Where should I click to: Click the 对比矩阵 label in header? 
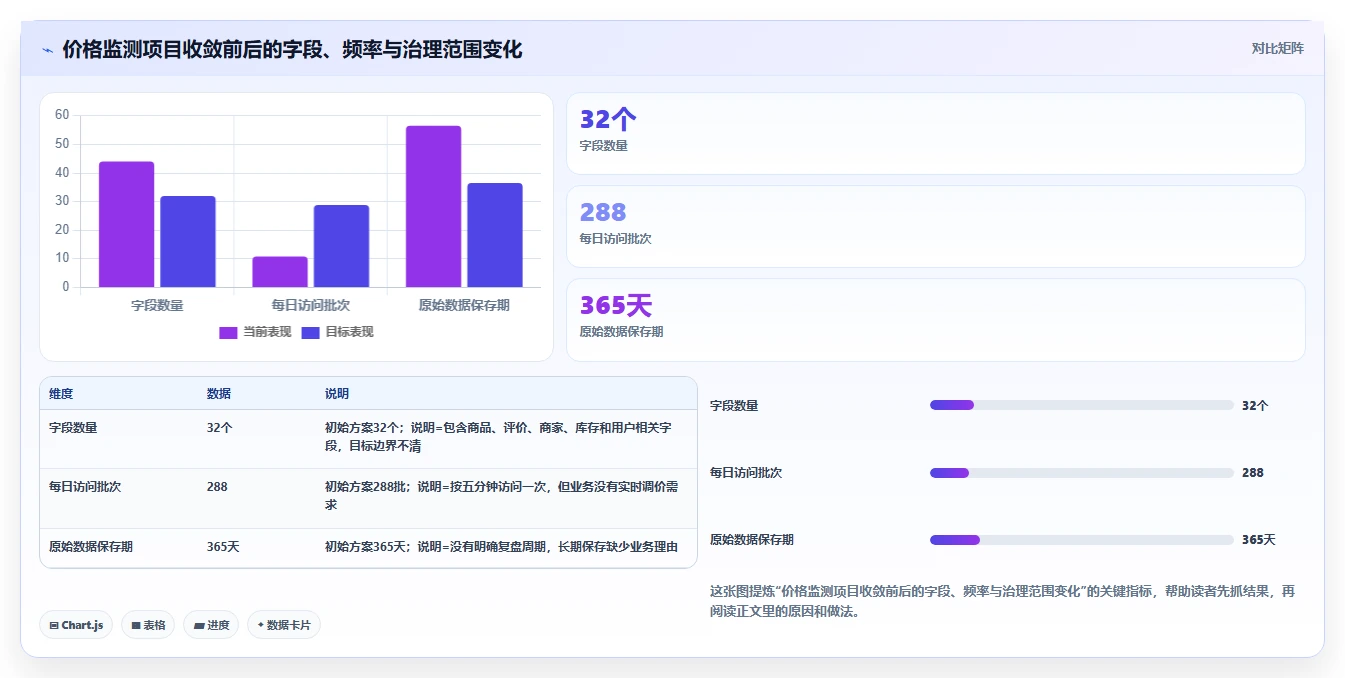click(1277, 48)
